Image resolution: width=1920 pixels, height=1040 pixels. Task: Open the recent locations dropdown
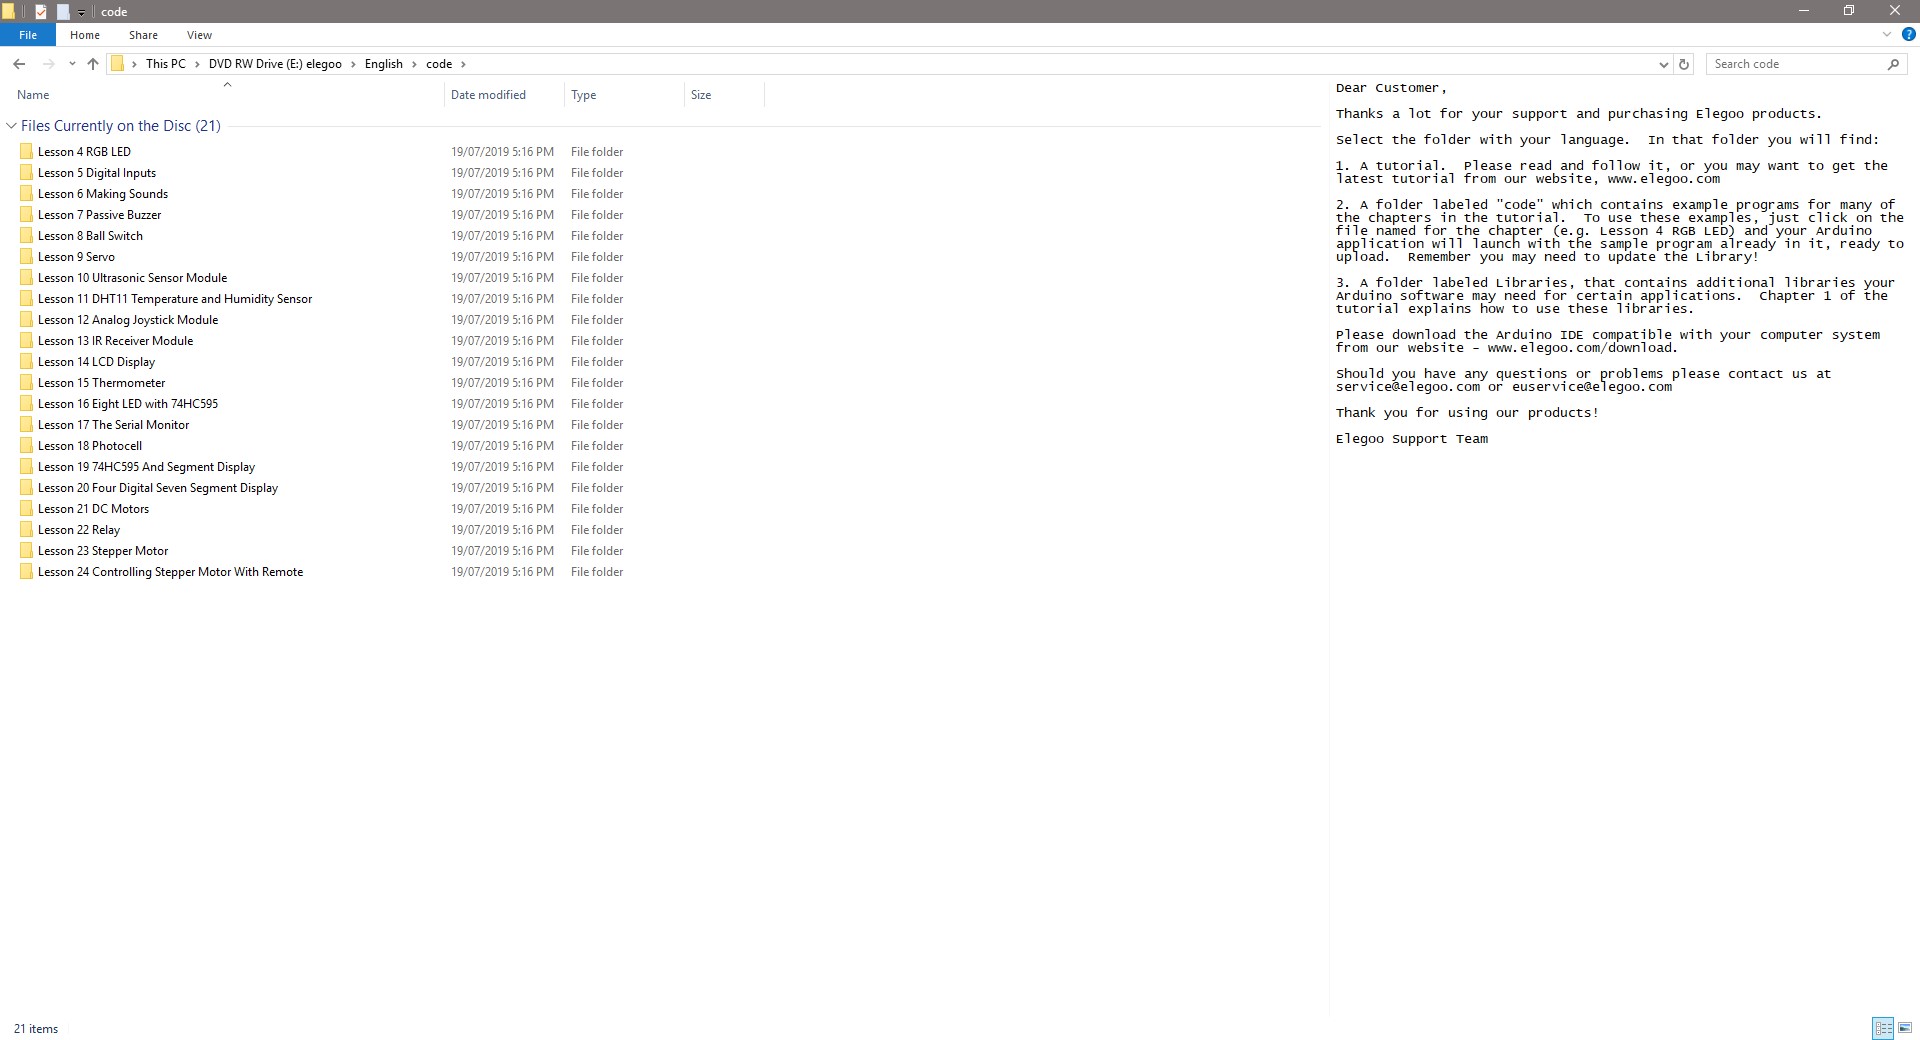[72, 64]
